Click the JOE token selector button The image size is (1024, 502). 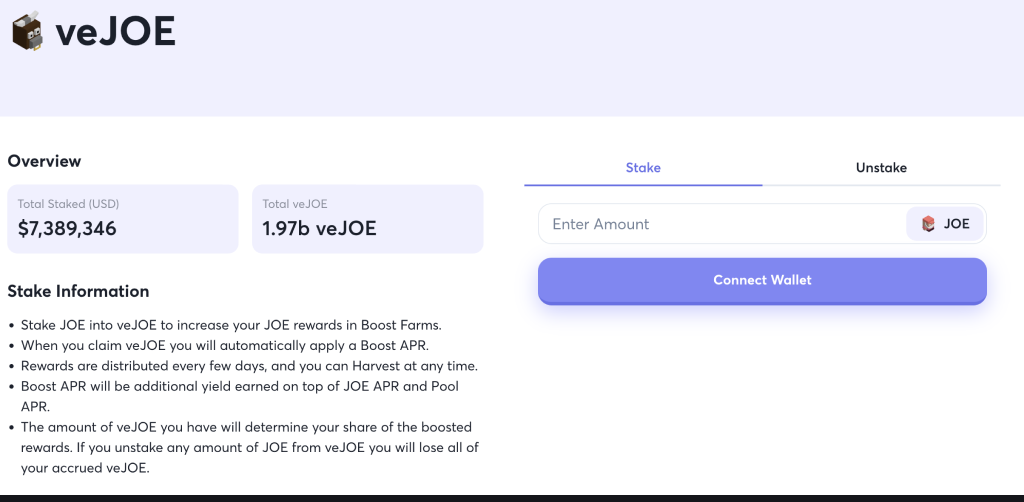point(945,224)
